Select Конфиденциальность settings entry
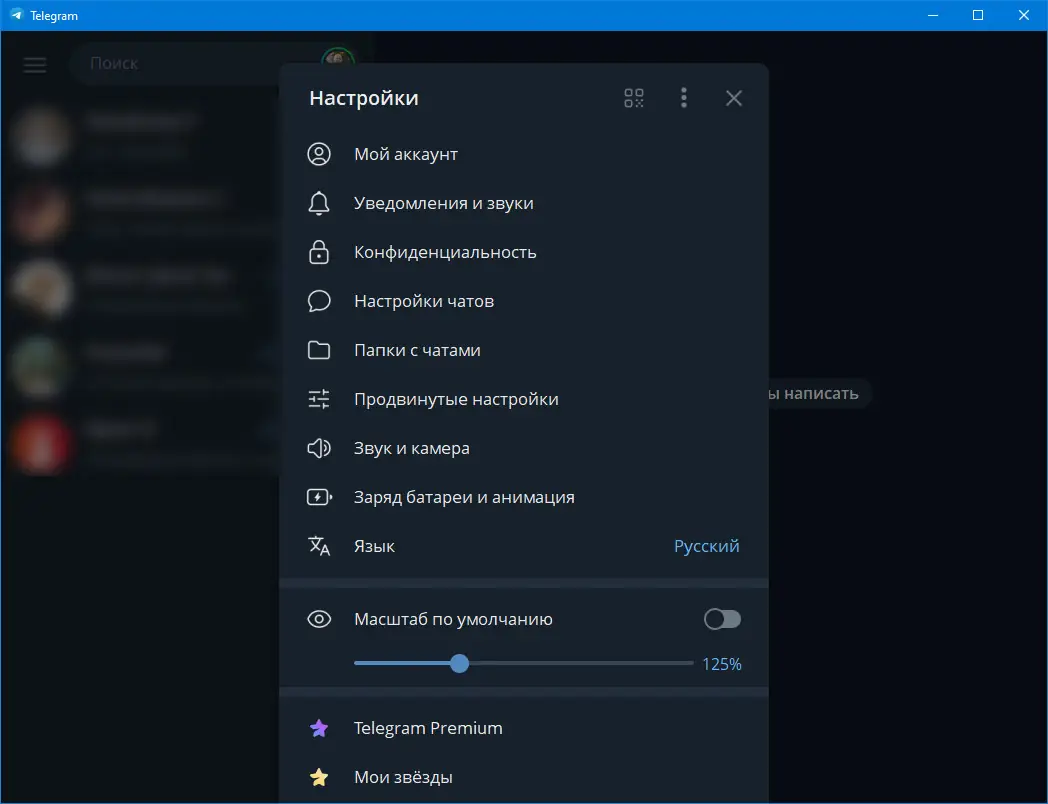Viewport: 1048px width, 804px height. (x=444, y=252)
